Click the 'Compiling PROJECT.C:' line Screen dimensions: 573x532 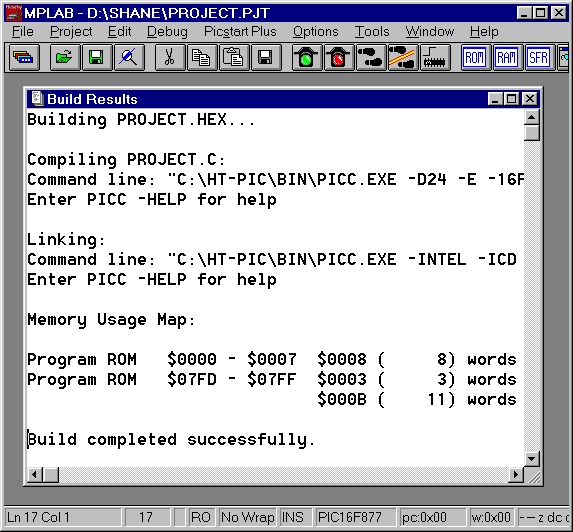[x=126, y=160]
